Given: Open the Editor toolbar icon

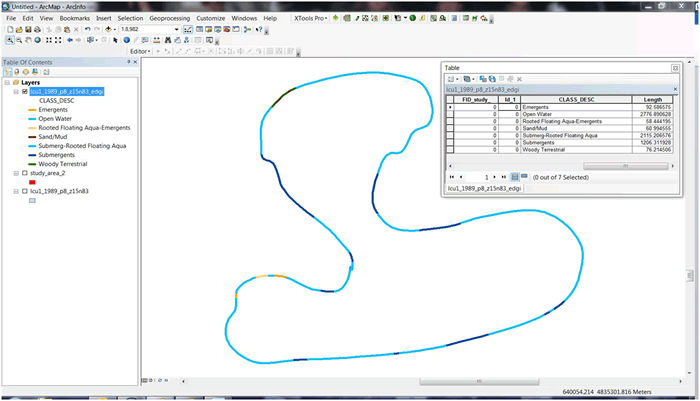Looking at the screenshot, I should [x=188, y=29].
